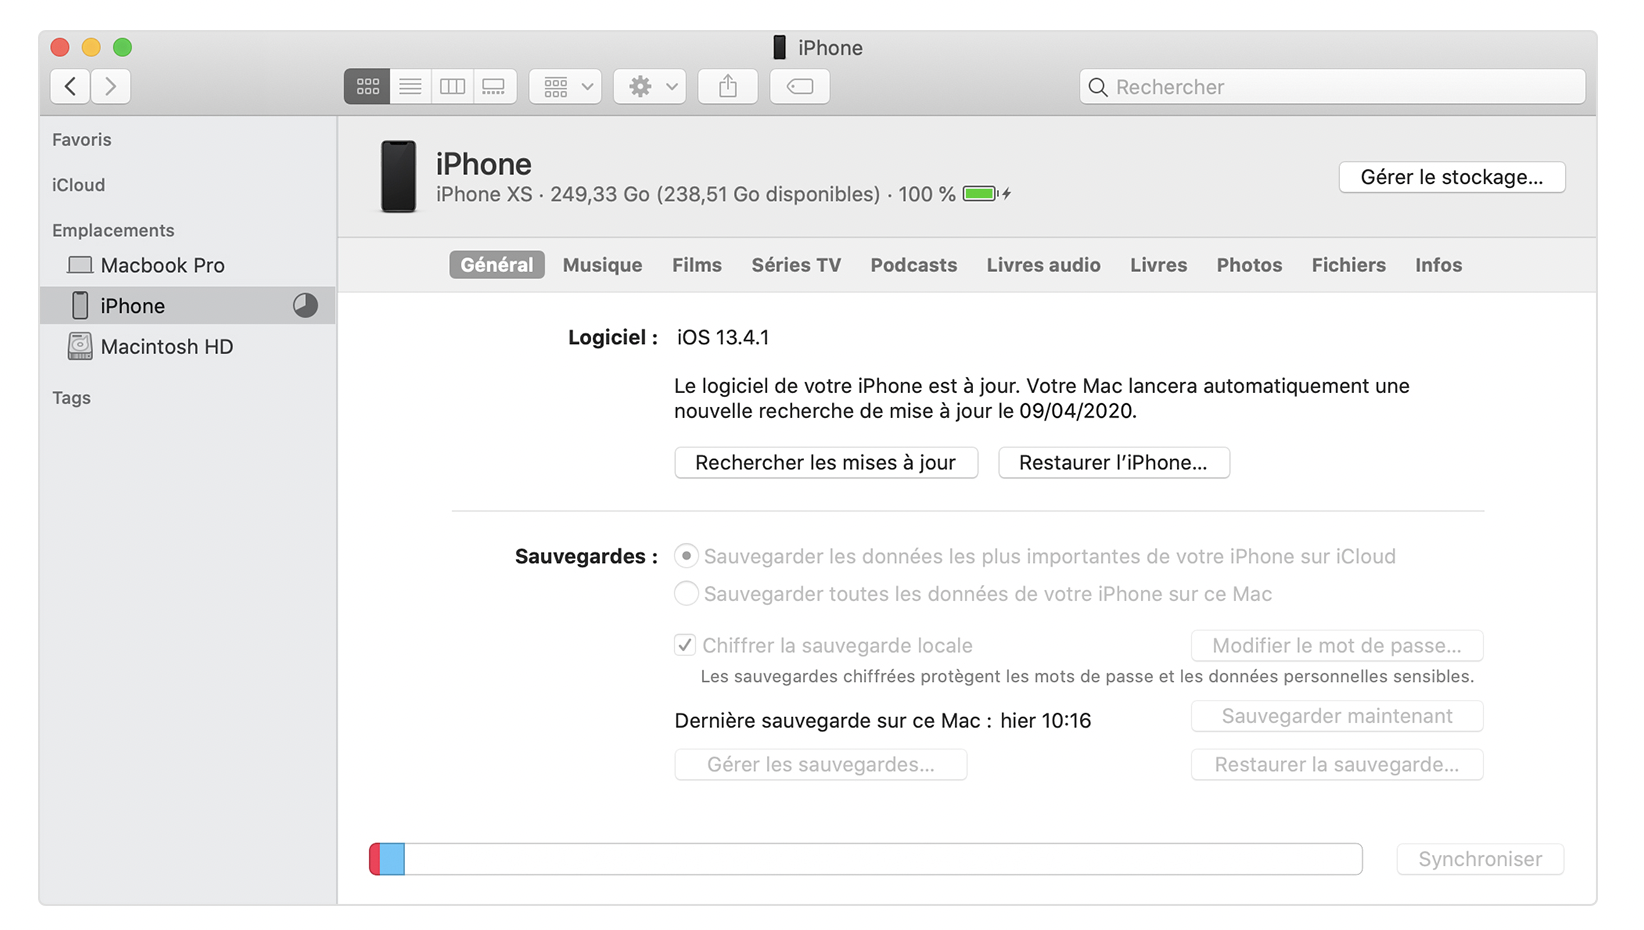Open the group-by arrangement dropdown

pyautogui.click(x=566, y=87)
